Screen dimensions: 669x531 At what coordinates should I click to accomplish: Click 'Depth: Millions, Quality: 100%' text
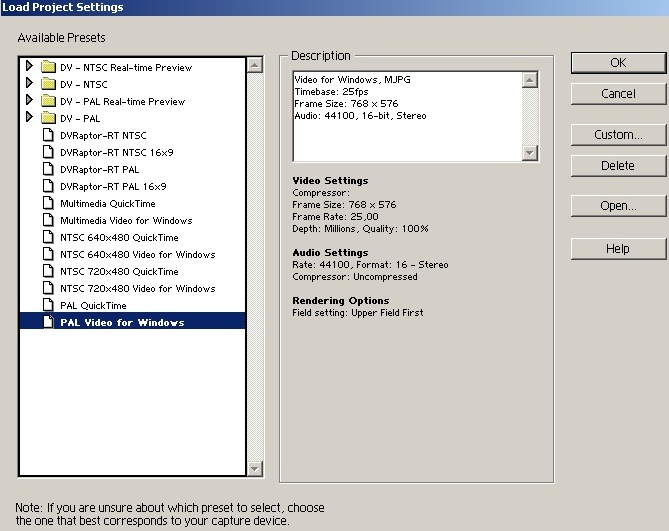click(361, 229)
